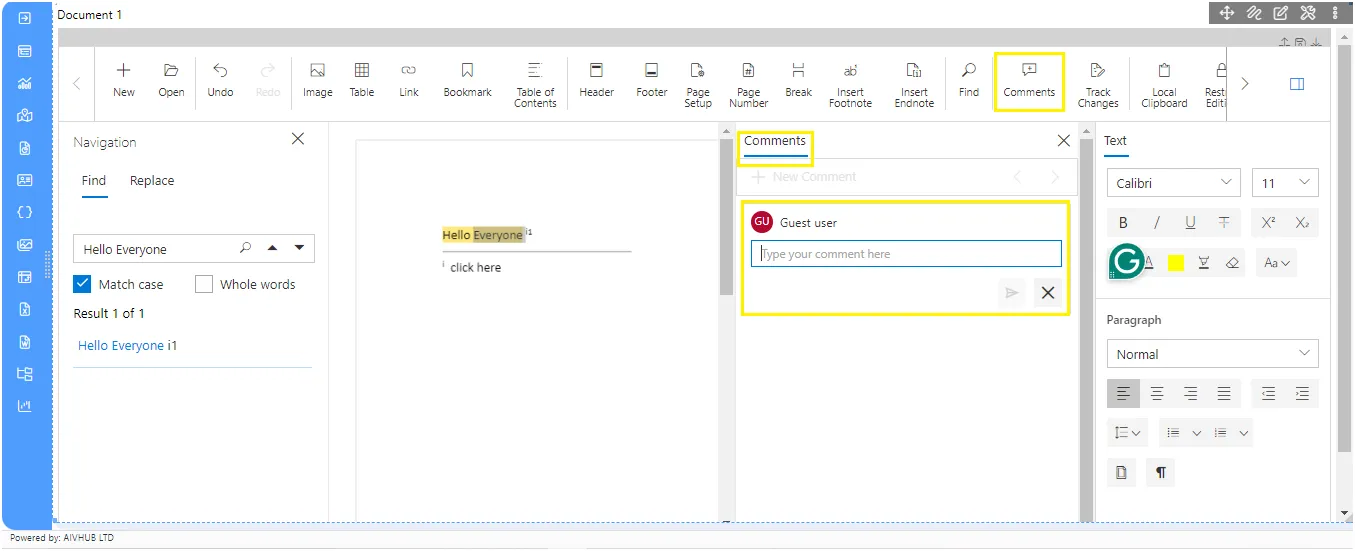Open the Aa change case dropdown
This screenshot has height=551, width=1355.
click(1277, 263)
